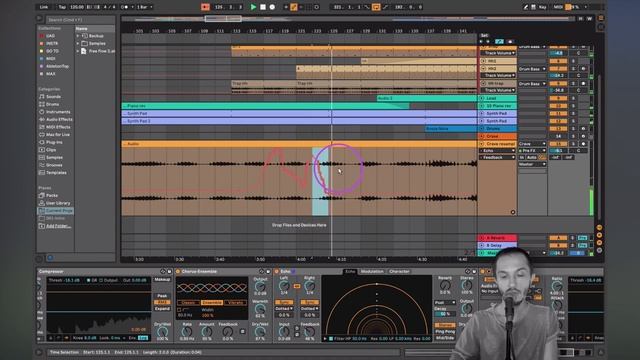Click the Arrangement Record button
This screenshot has height=360, width=640.
pos(272,7)
